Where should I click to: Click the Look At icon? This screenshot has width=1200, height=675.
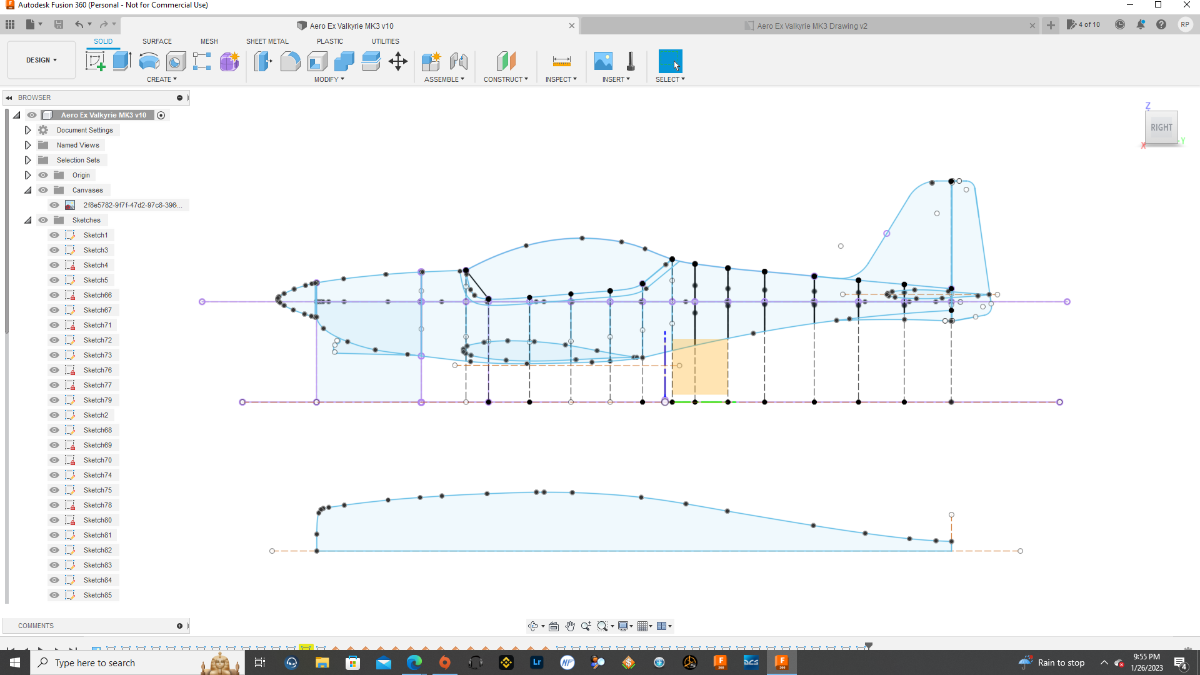click(x=553, y=626)
